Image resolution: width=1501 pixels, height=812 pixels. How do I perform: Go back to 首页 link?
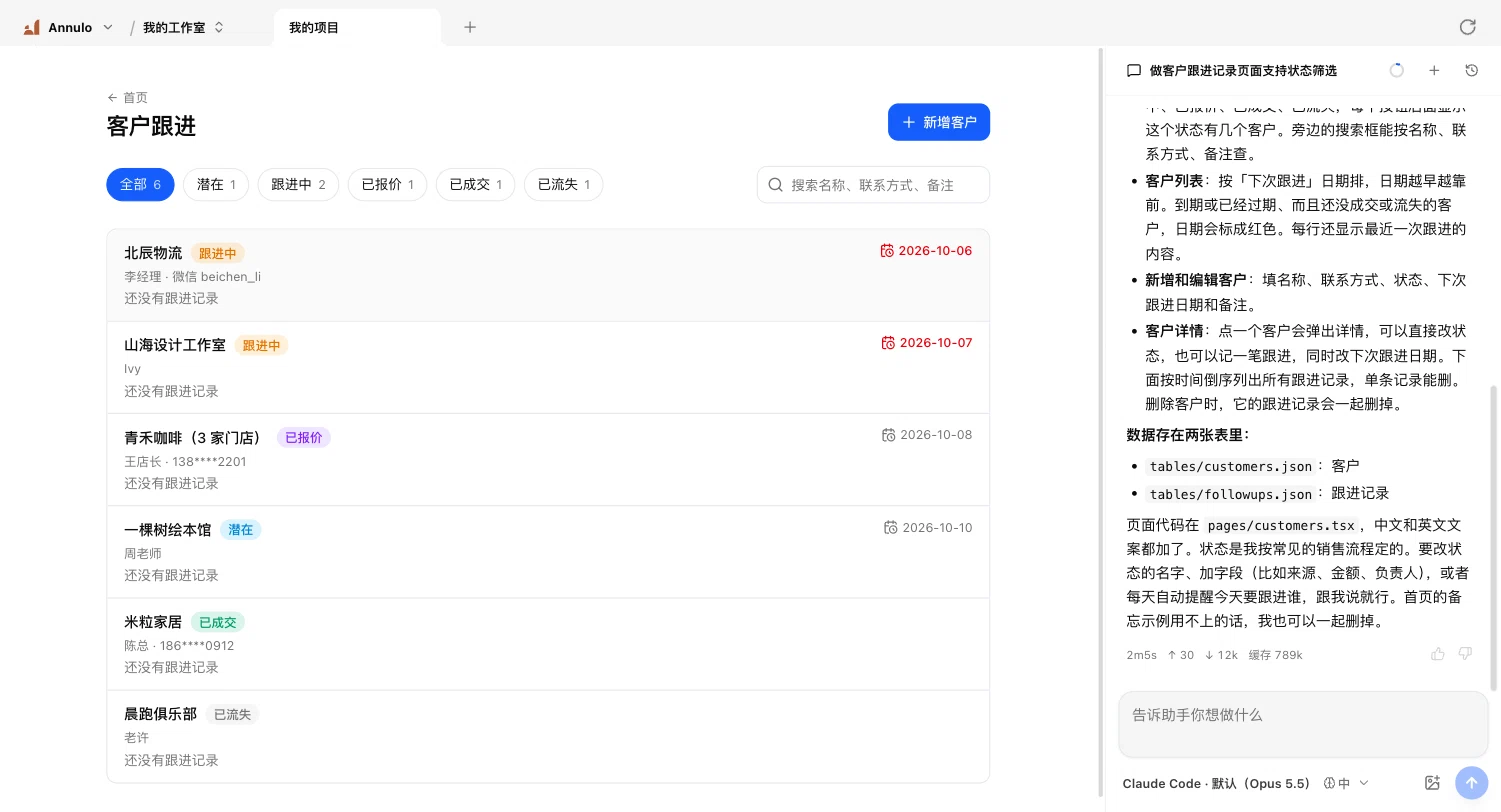pos(128,97)
